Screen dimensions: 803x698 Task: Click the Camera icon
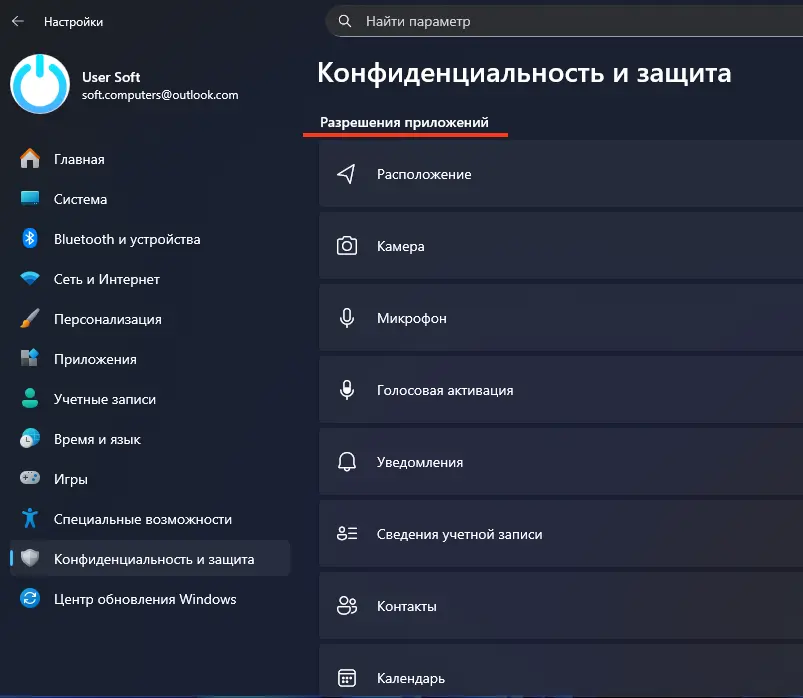tap(347, 246)
